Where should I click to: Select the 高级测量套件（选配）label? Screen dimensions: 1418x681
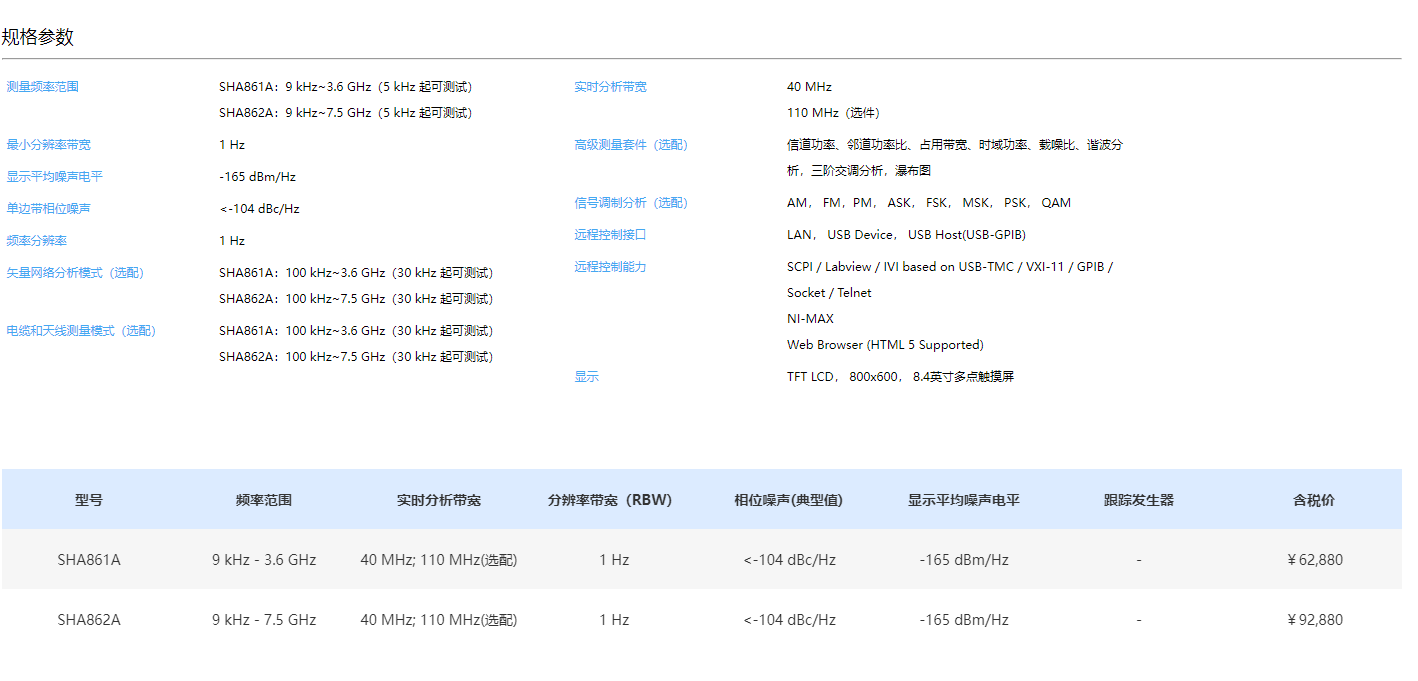point(631,145)
